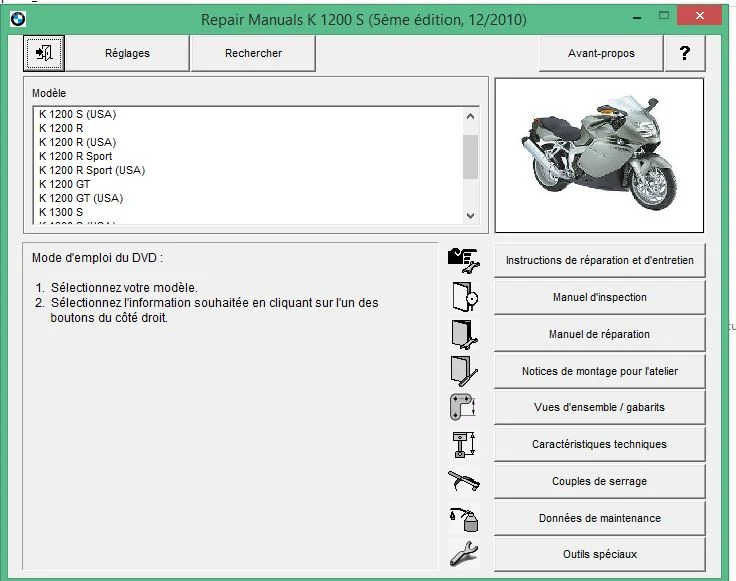Open the Rechercher search
Image resolution: width=736 pixels, height=581 pixels.
253,53
